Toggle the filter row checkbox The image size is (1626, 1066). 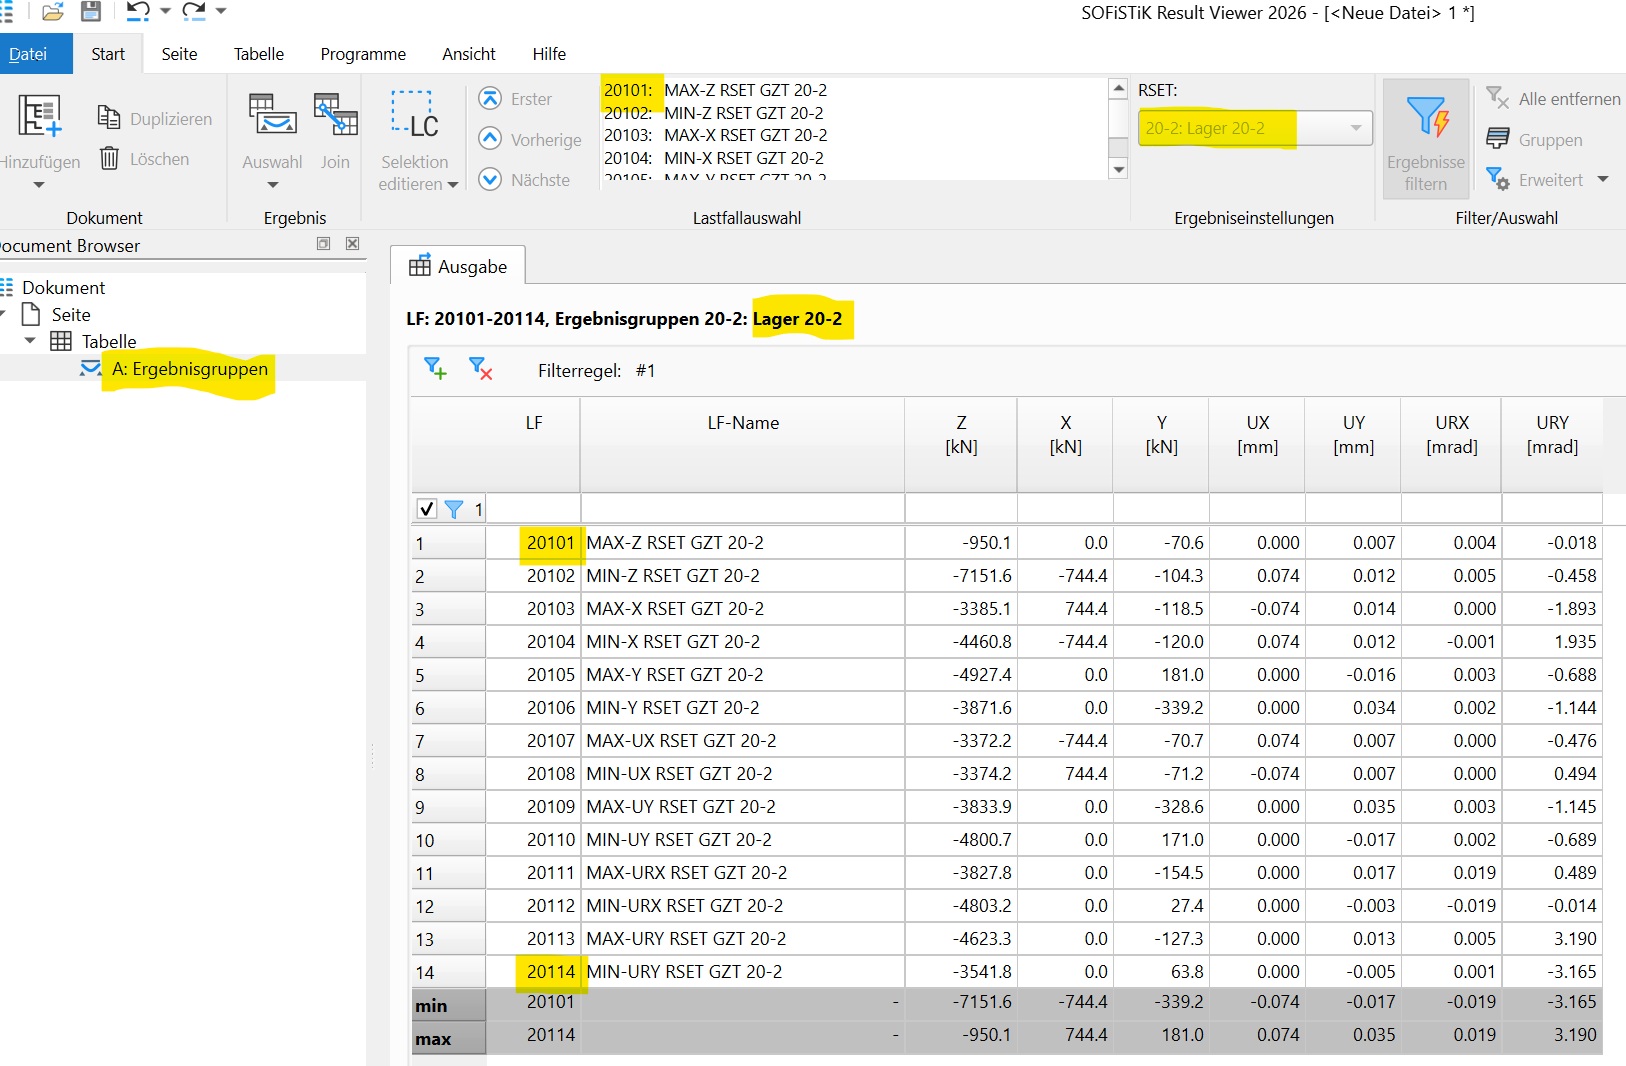coord(427,509)
